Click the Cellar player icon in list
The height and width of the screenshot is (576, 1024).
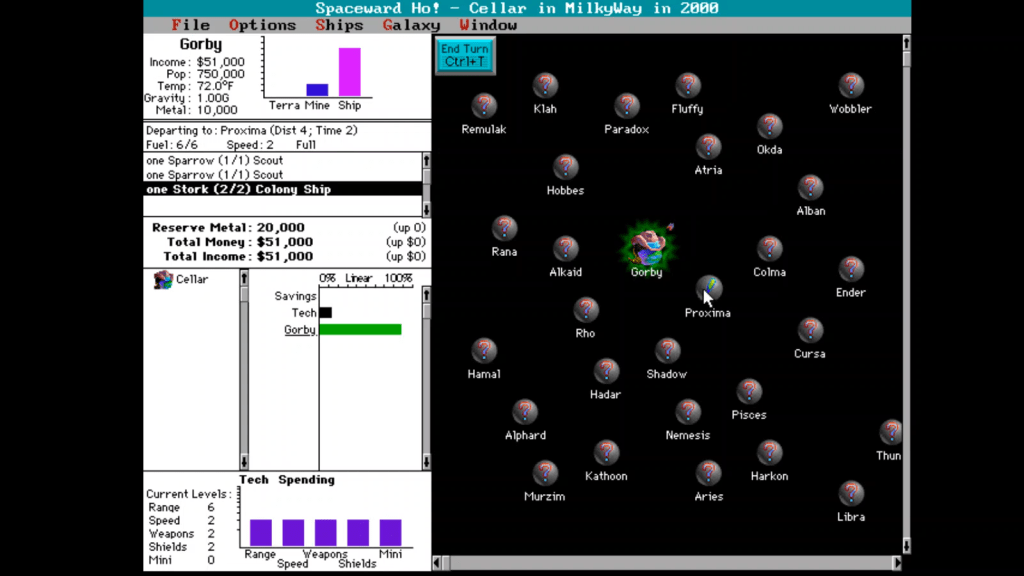point(163,280)
